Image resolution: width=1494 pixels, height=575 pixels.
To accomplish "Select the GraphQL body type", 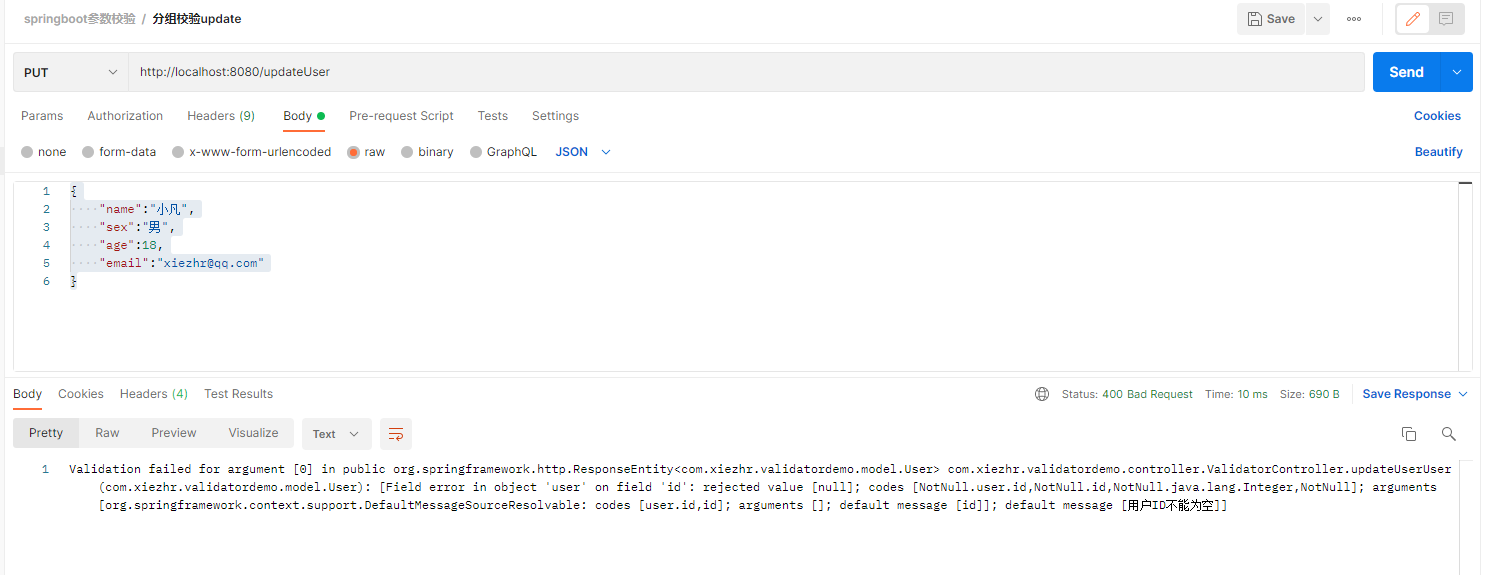I will tap(503, 152).
